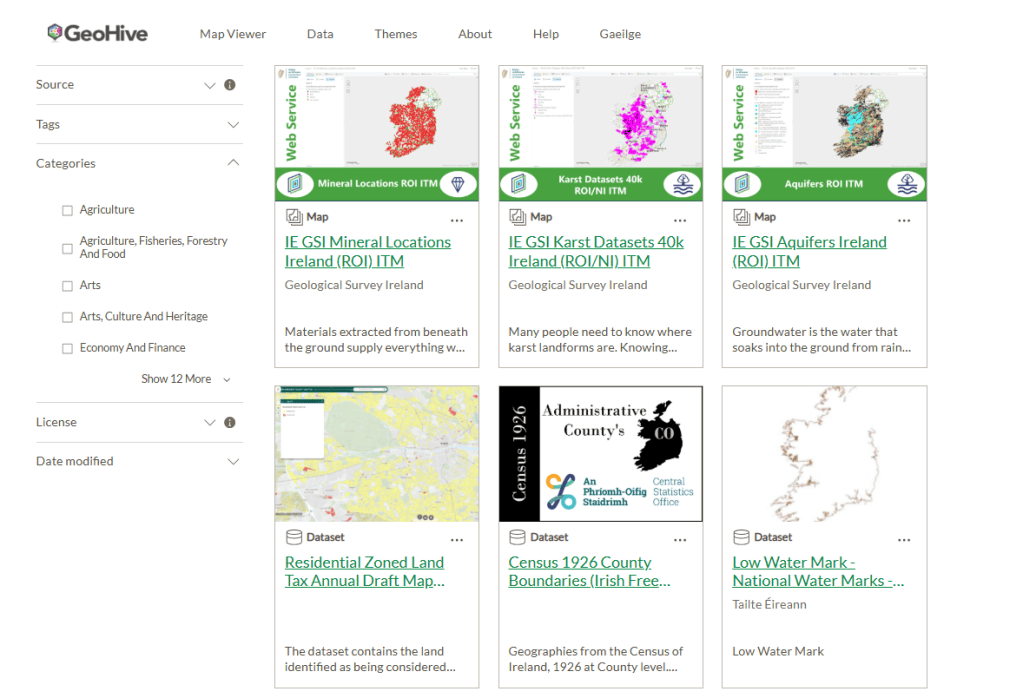Open Low Water Mark National Water Marks link
1023x698 pixels.
click(x=818, y=571)
